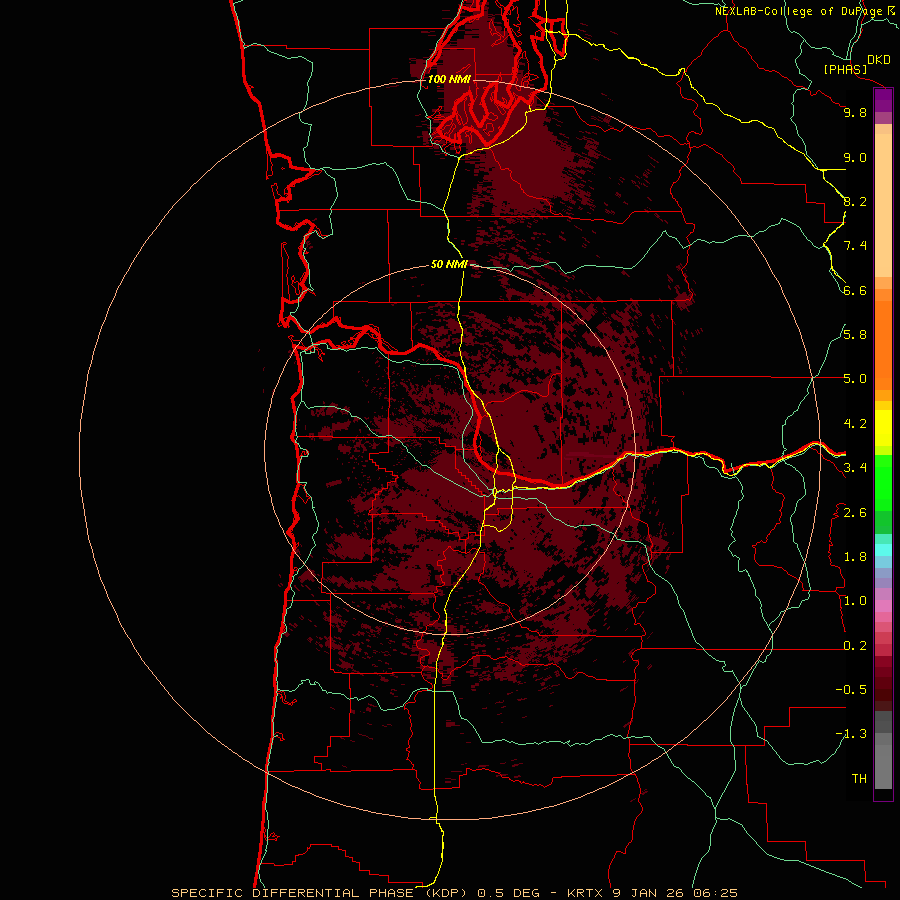Viewport: 900px width, 900px height.
Task: Click the 6.6 value on color scale
Action: (x=855, y=290)
